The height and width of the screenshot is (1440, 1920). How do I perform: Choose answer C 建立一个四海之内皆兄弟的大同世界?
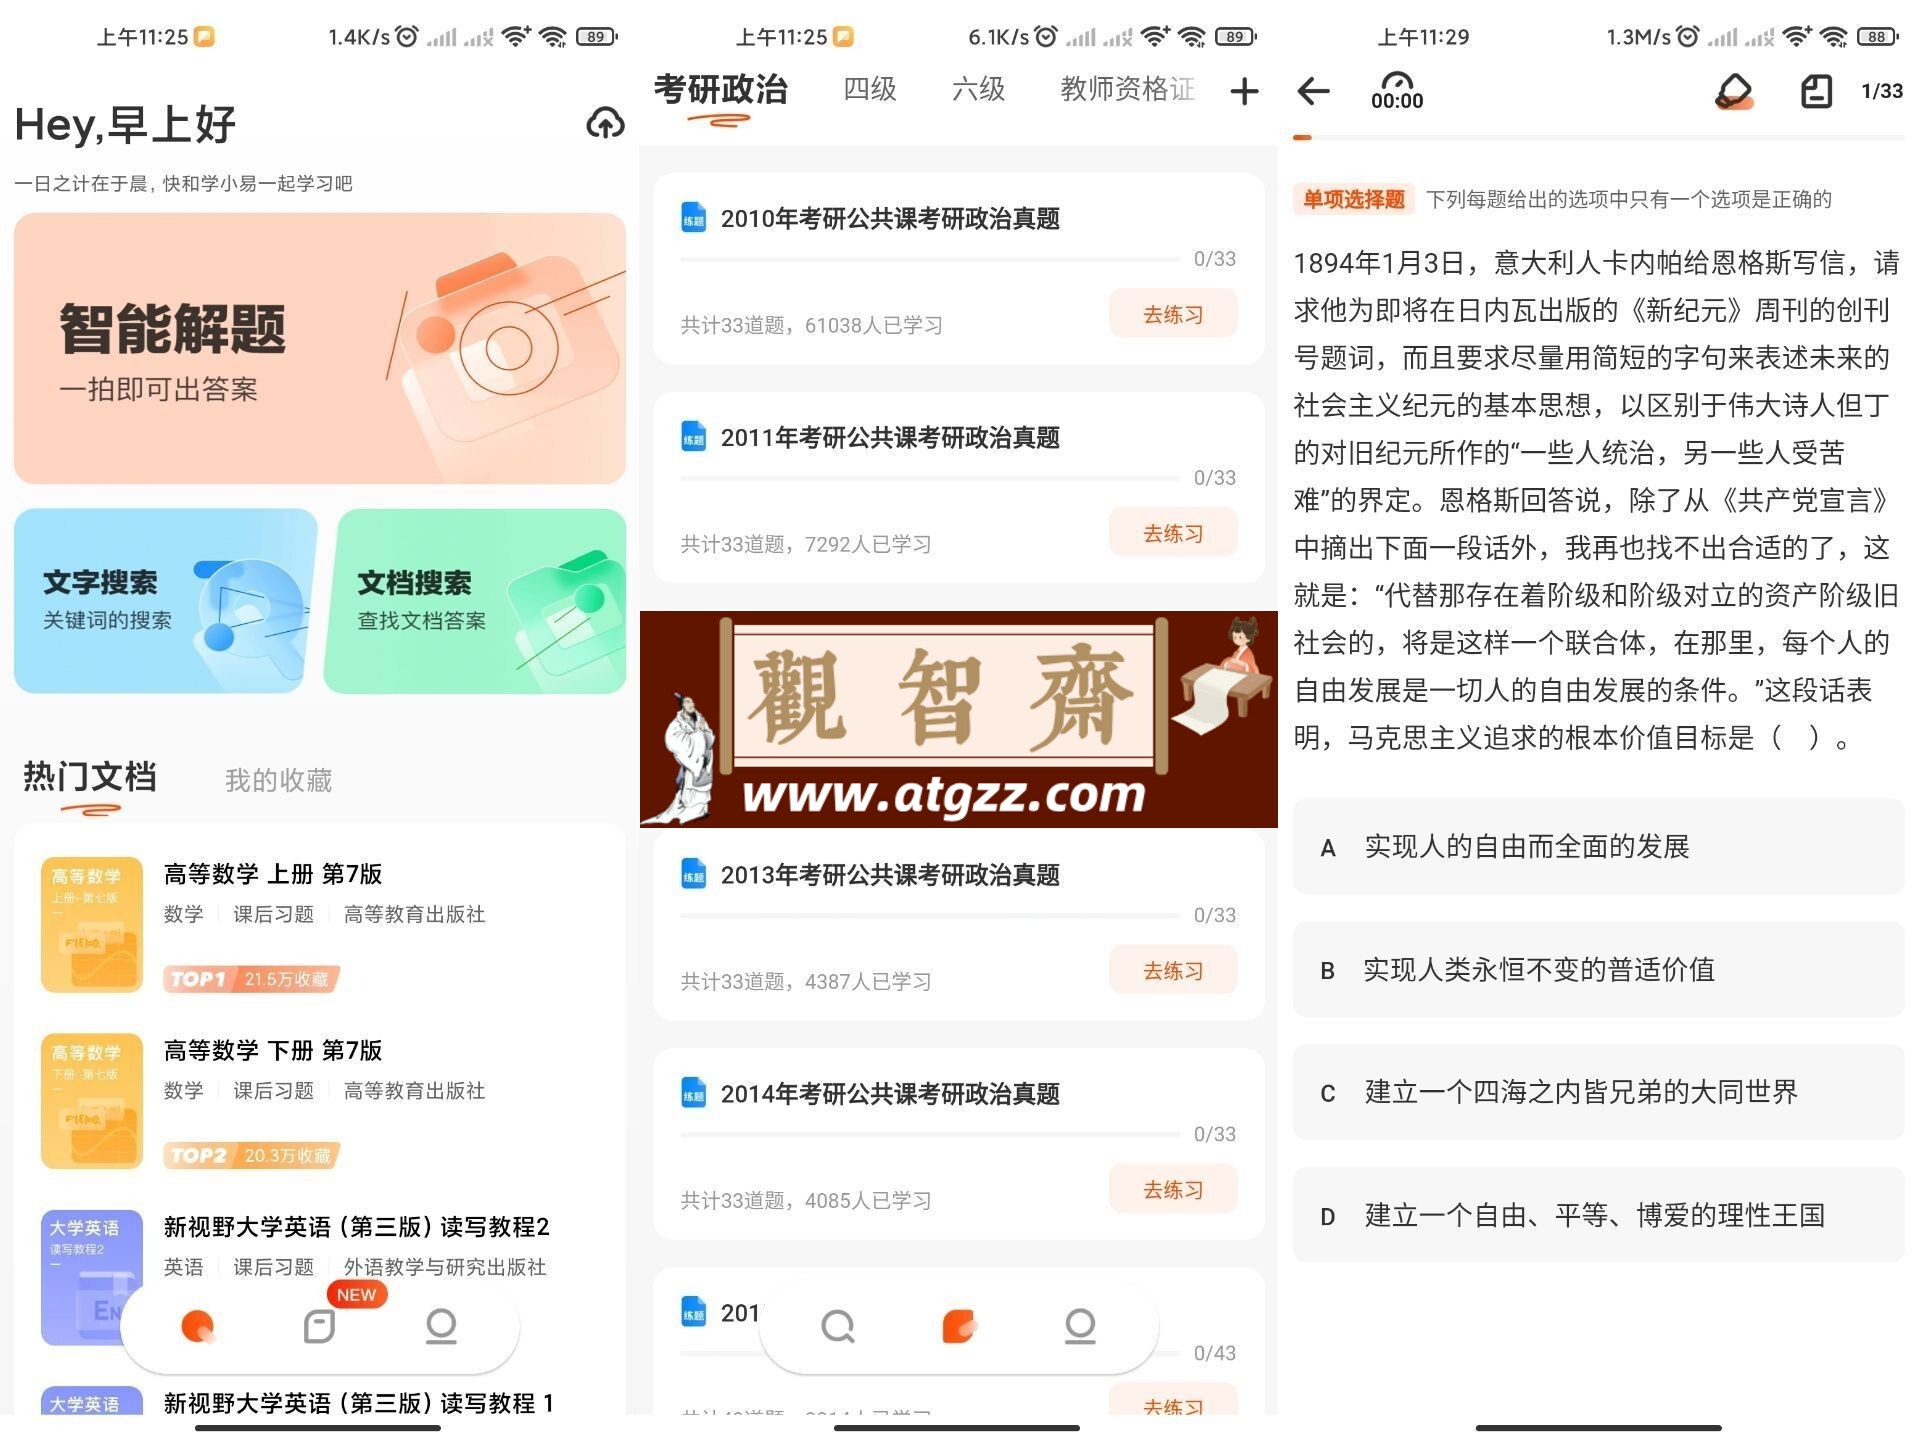tap(1598, 1092)
